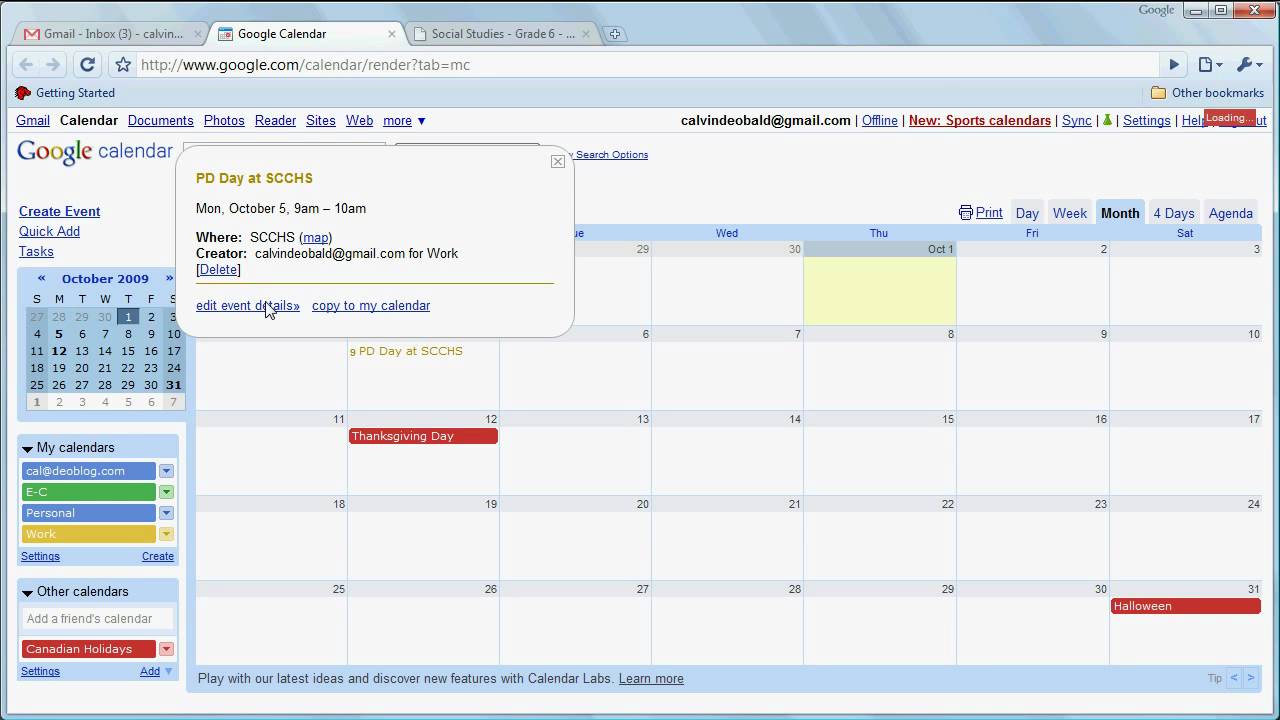1280x720 pixels.
Task: Open the Thanksgiving Day event
Action: [x=423, y=436]
